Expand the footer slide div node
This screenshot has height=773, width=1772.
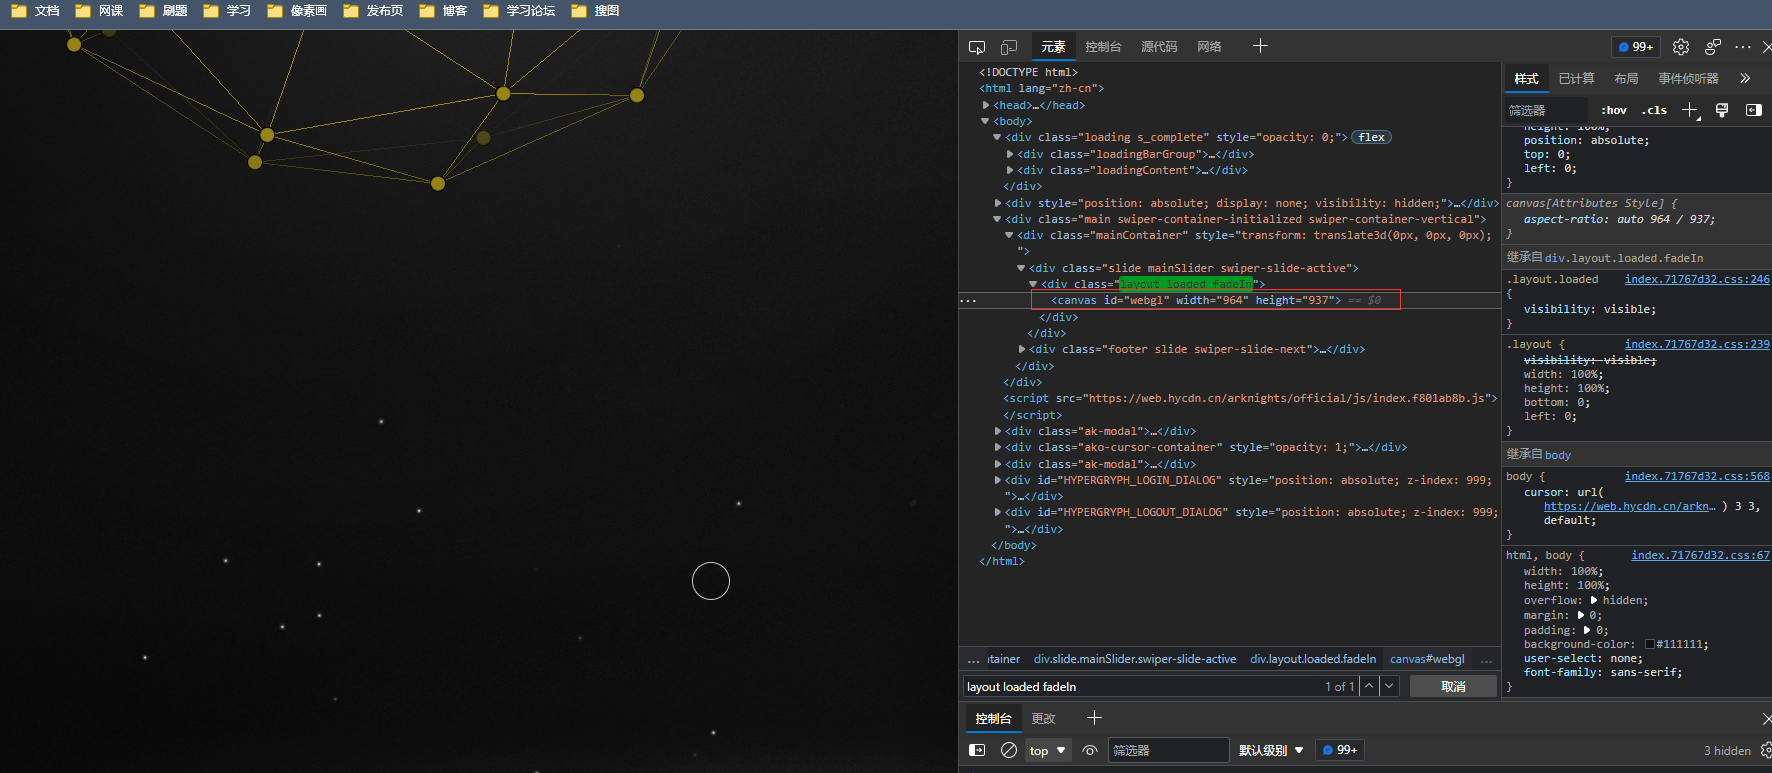pyautogui.click(x=1022, y=349)
